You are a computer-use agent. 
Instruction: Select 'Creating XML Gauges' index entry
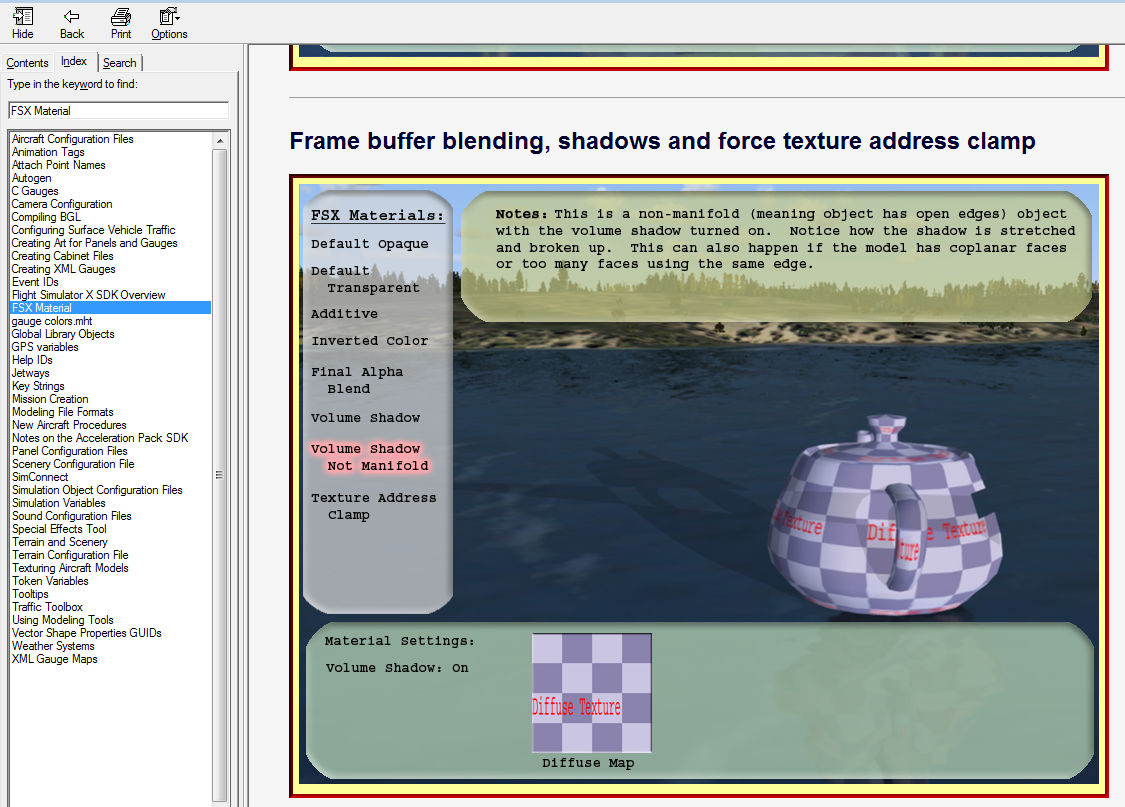click(64, 269)
